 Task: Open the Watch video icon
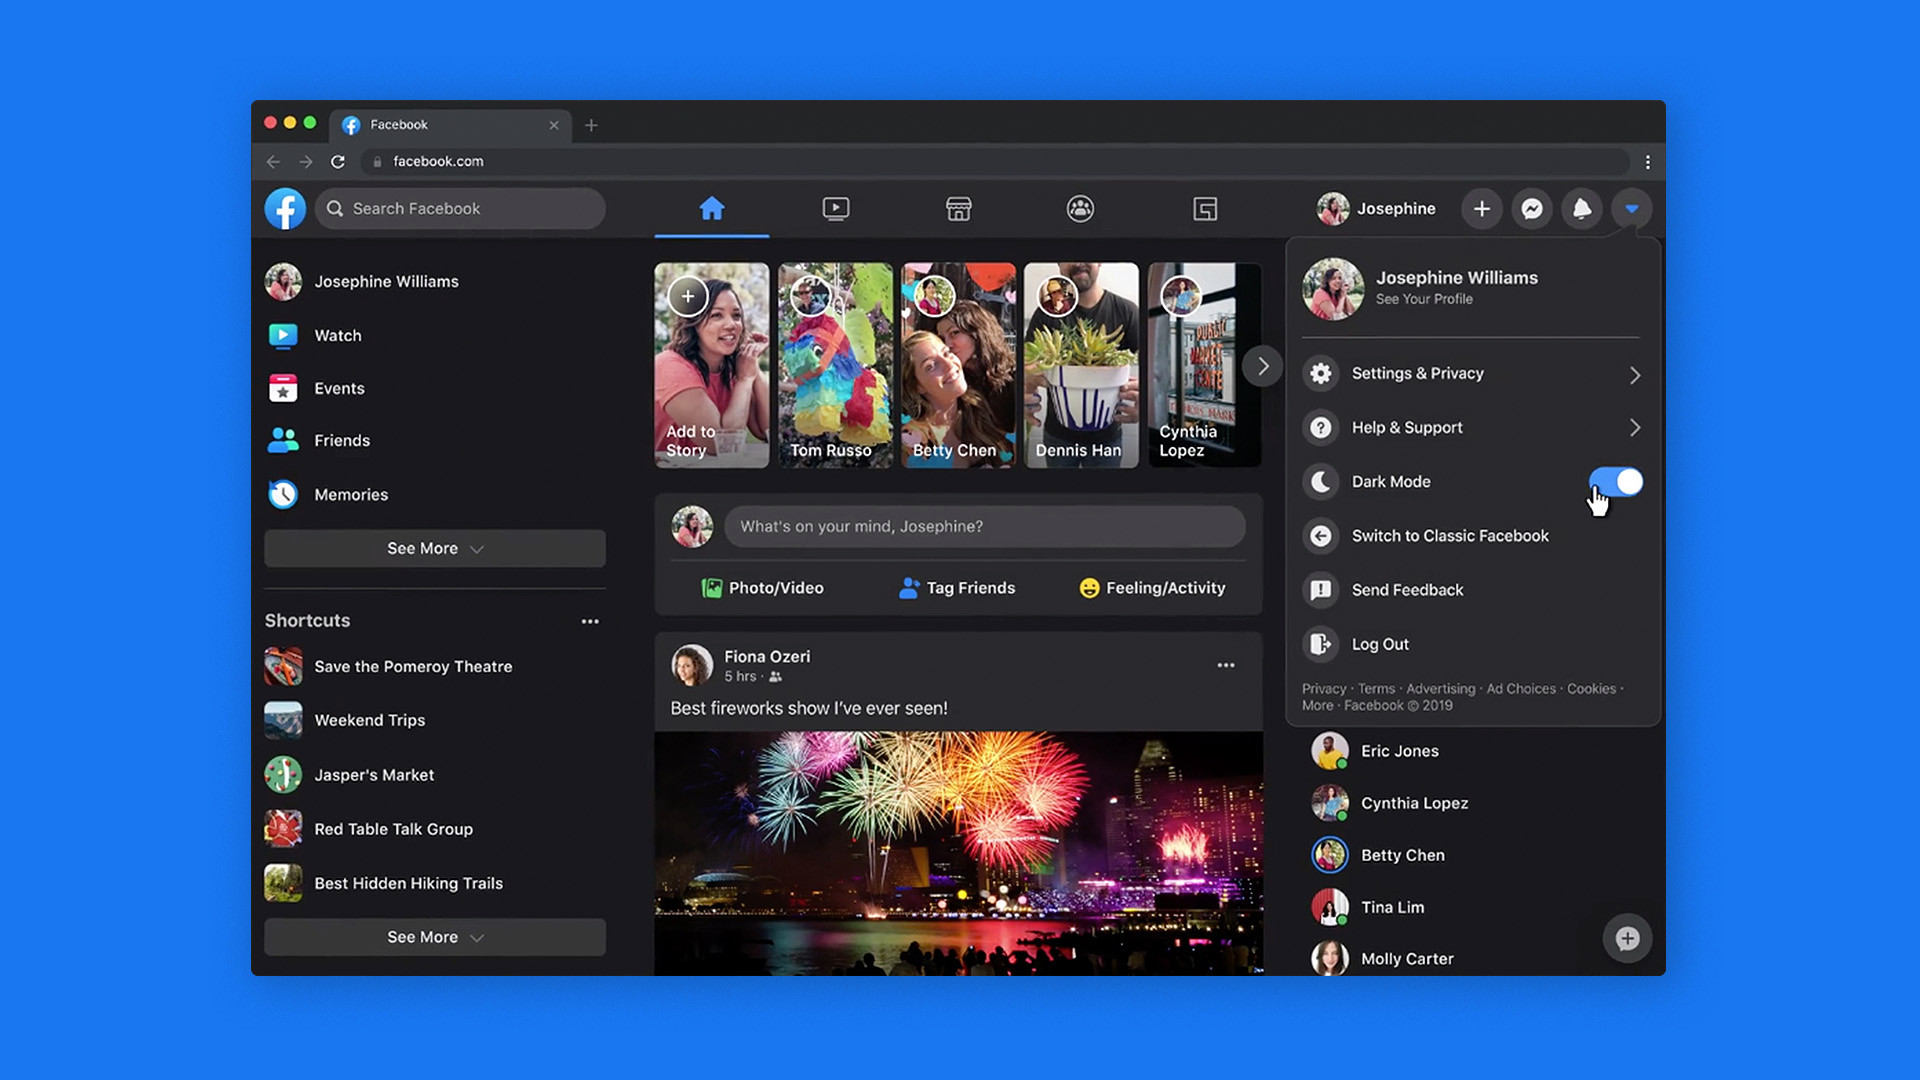pos(835,208)
